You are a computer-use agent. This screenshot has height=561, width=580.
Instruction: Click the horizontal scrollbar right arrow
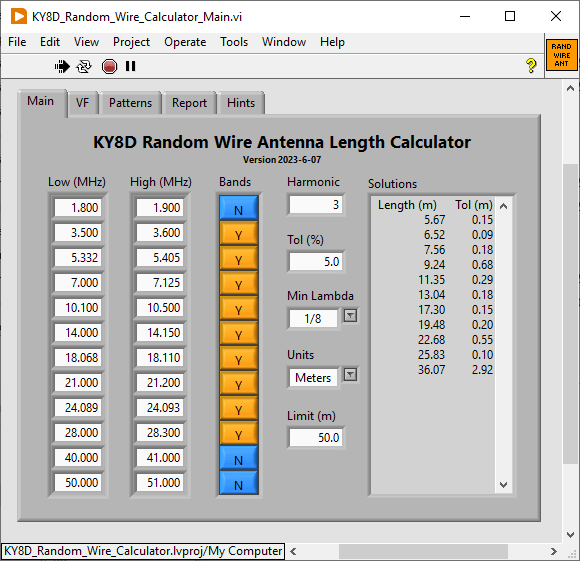pyautogui.click(x=553, y=551)
